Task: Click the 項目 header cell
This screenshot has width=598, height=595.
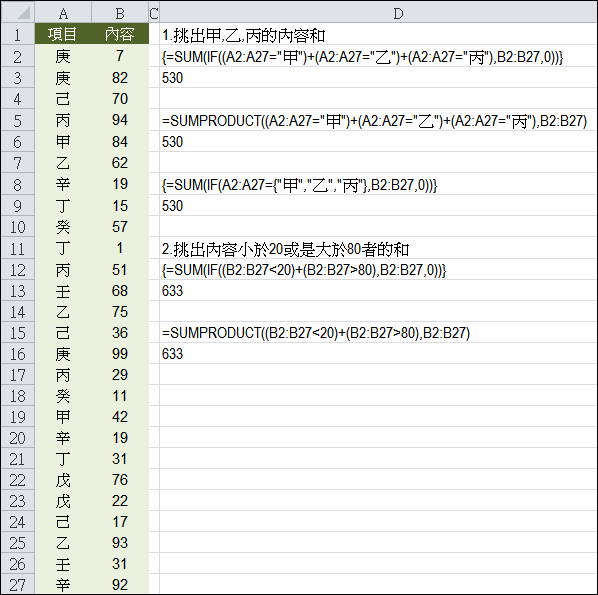Action: 63,34
